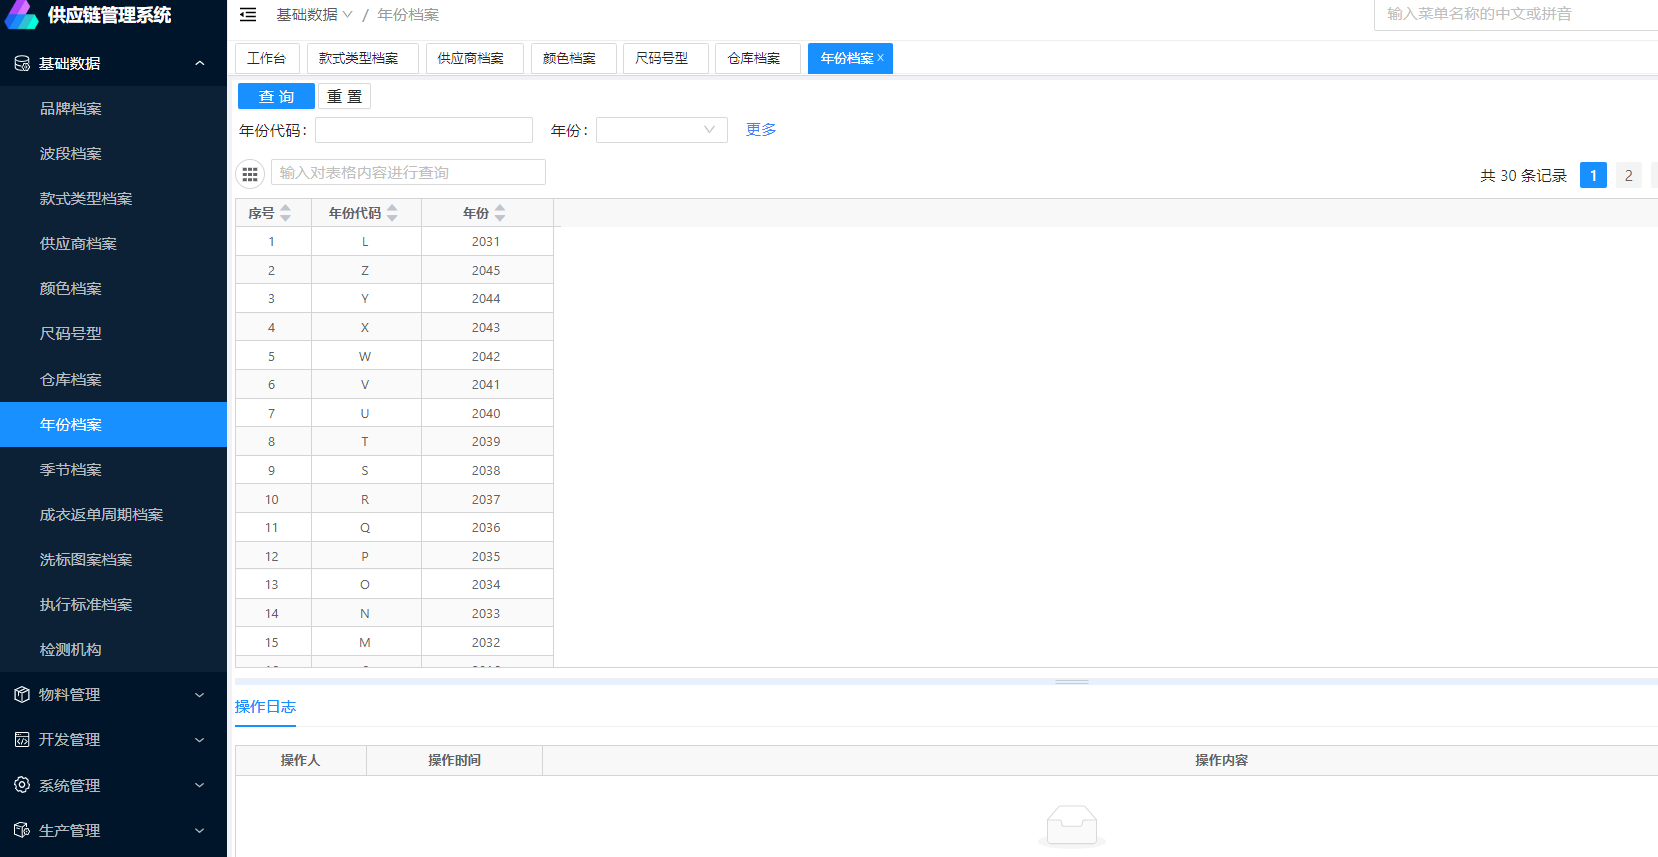Close the 年份档案 tab with its x icon
Viewport: 1658px width, 857px height.
point(880,58)
